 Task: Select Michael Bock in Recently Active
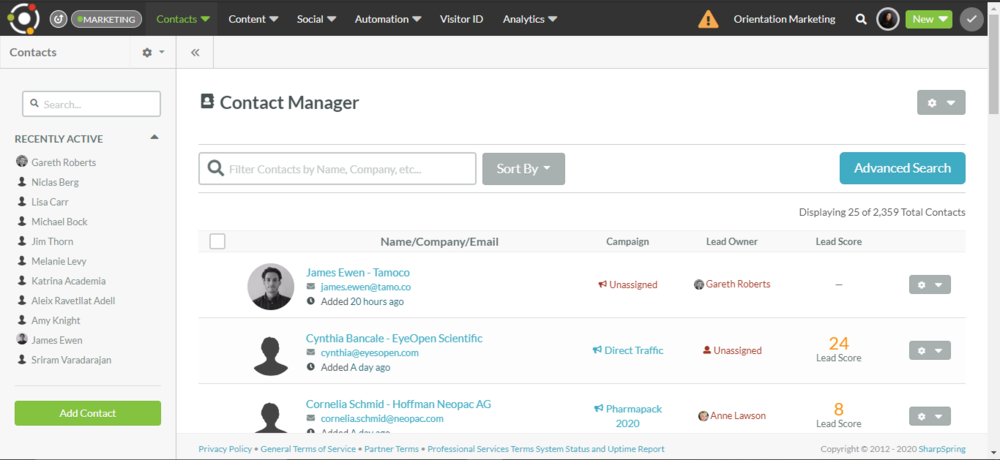coord(59,221)
